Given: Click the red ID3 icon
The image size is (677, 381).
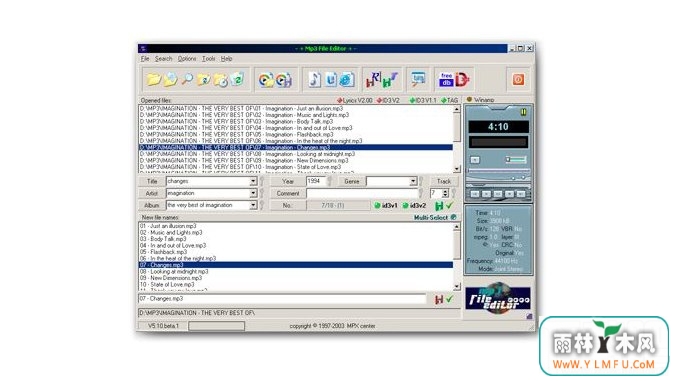Looking at the screenshot, I should [462, 79].
